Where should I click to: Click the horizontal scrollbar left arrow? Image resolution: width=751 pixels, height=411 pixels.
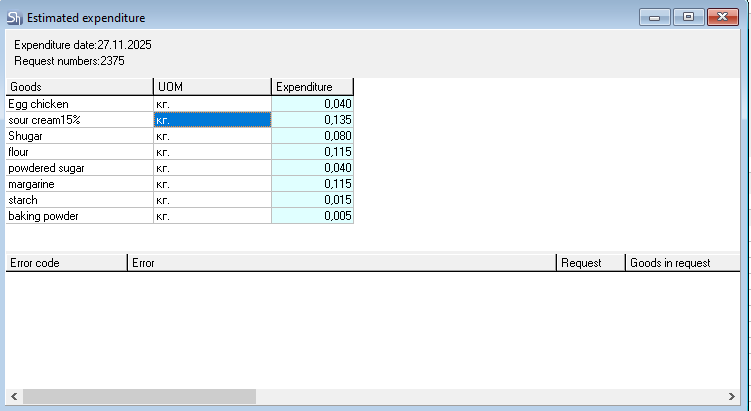click(x=13, y=397)
